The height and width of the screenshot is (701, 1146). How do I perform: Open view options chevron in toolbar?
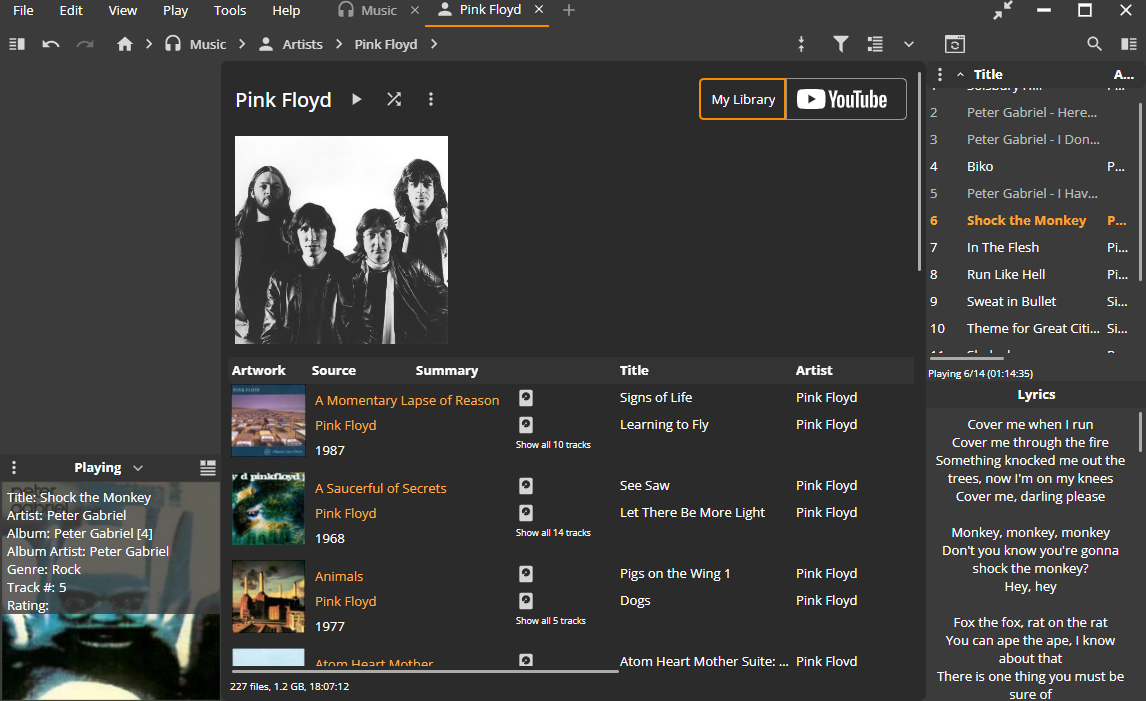pos(909,44)
